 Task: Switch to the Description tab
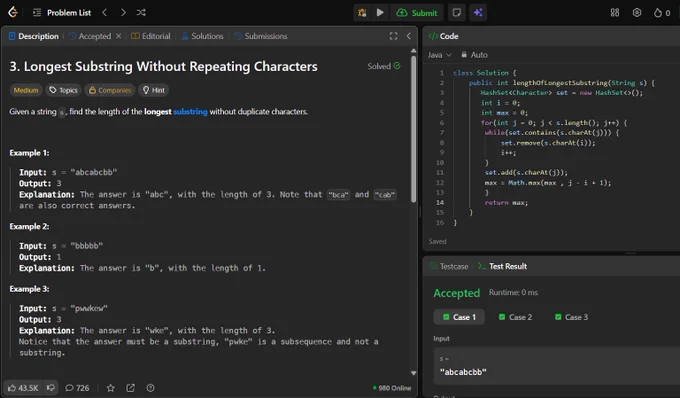[x=34, y=36]
